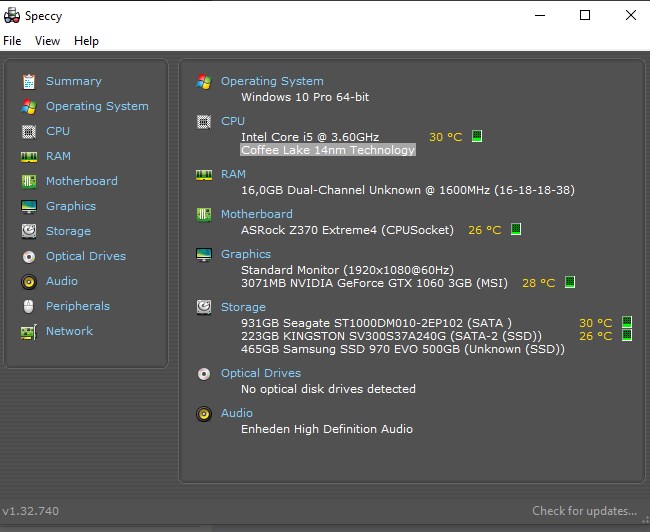Select Storage label in the sidebar
650x532 pixels.
point(68,231)
